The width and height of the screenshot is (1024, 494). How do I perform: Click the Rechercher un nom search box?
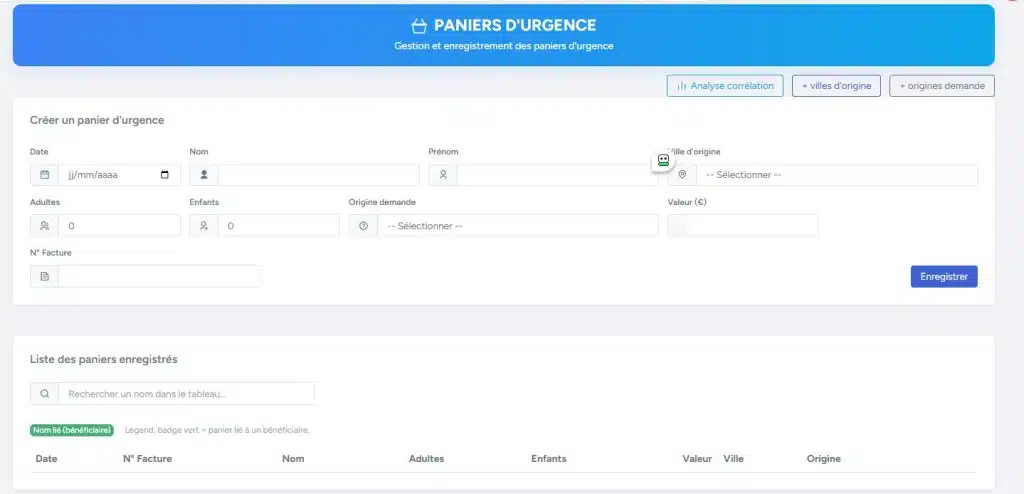(187, 394)
